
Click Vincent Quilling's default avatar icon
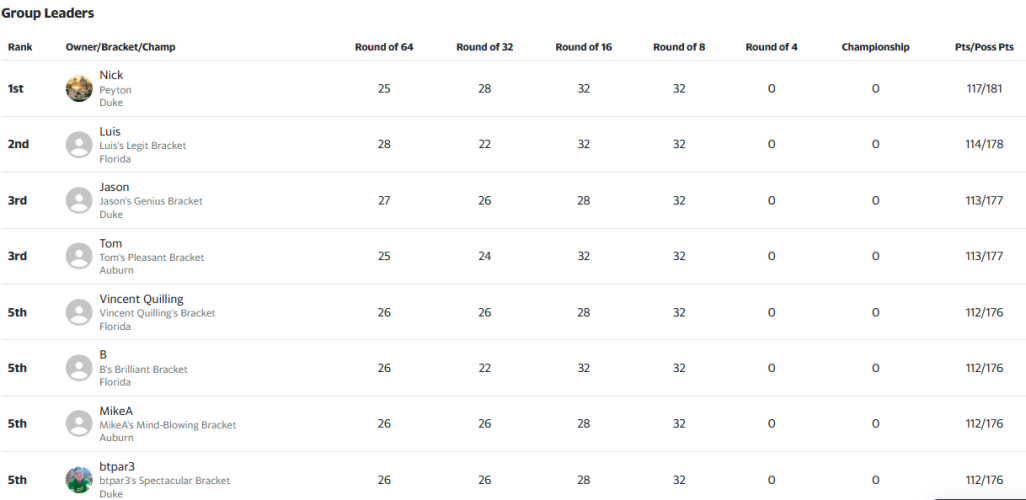point(79,312)
